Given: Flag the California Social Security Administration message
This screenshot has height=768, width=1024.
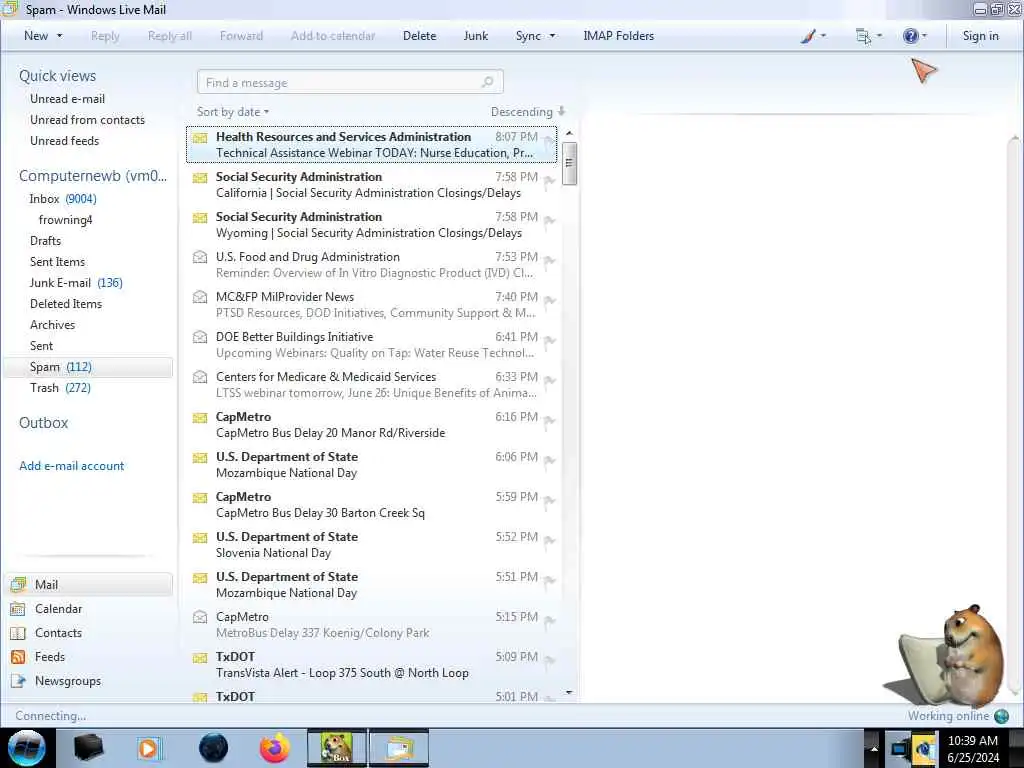Looking at the screenshot, I should [x=549, y=181].
